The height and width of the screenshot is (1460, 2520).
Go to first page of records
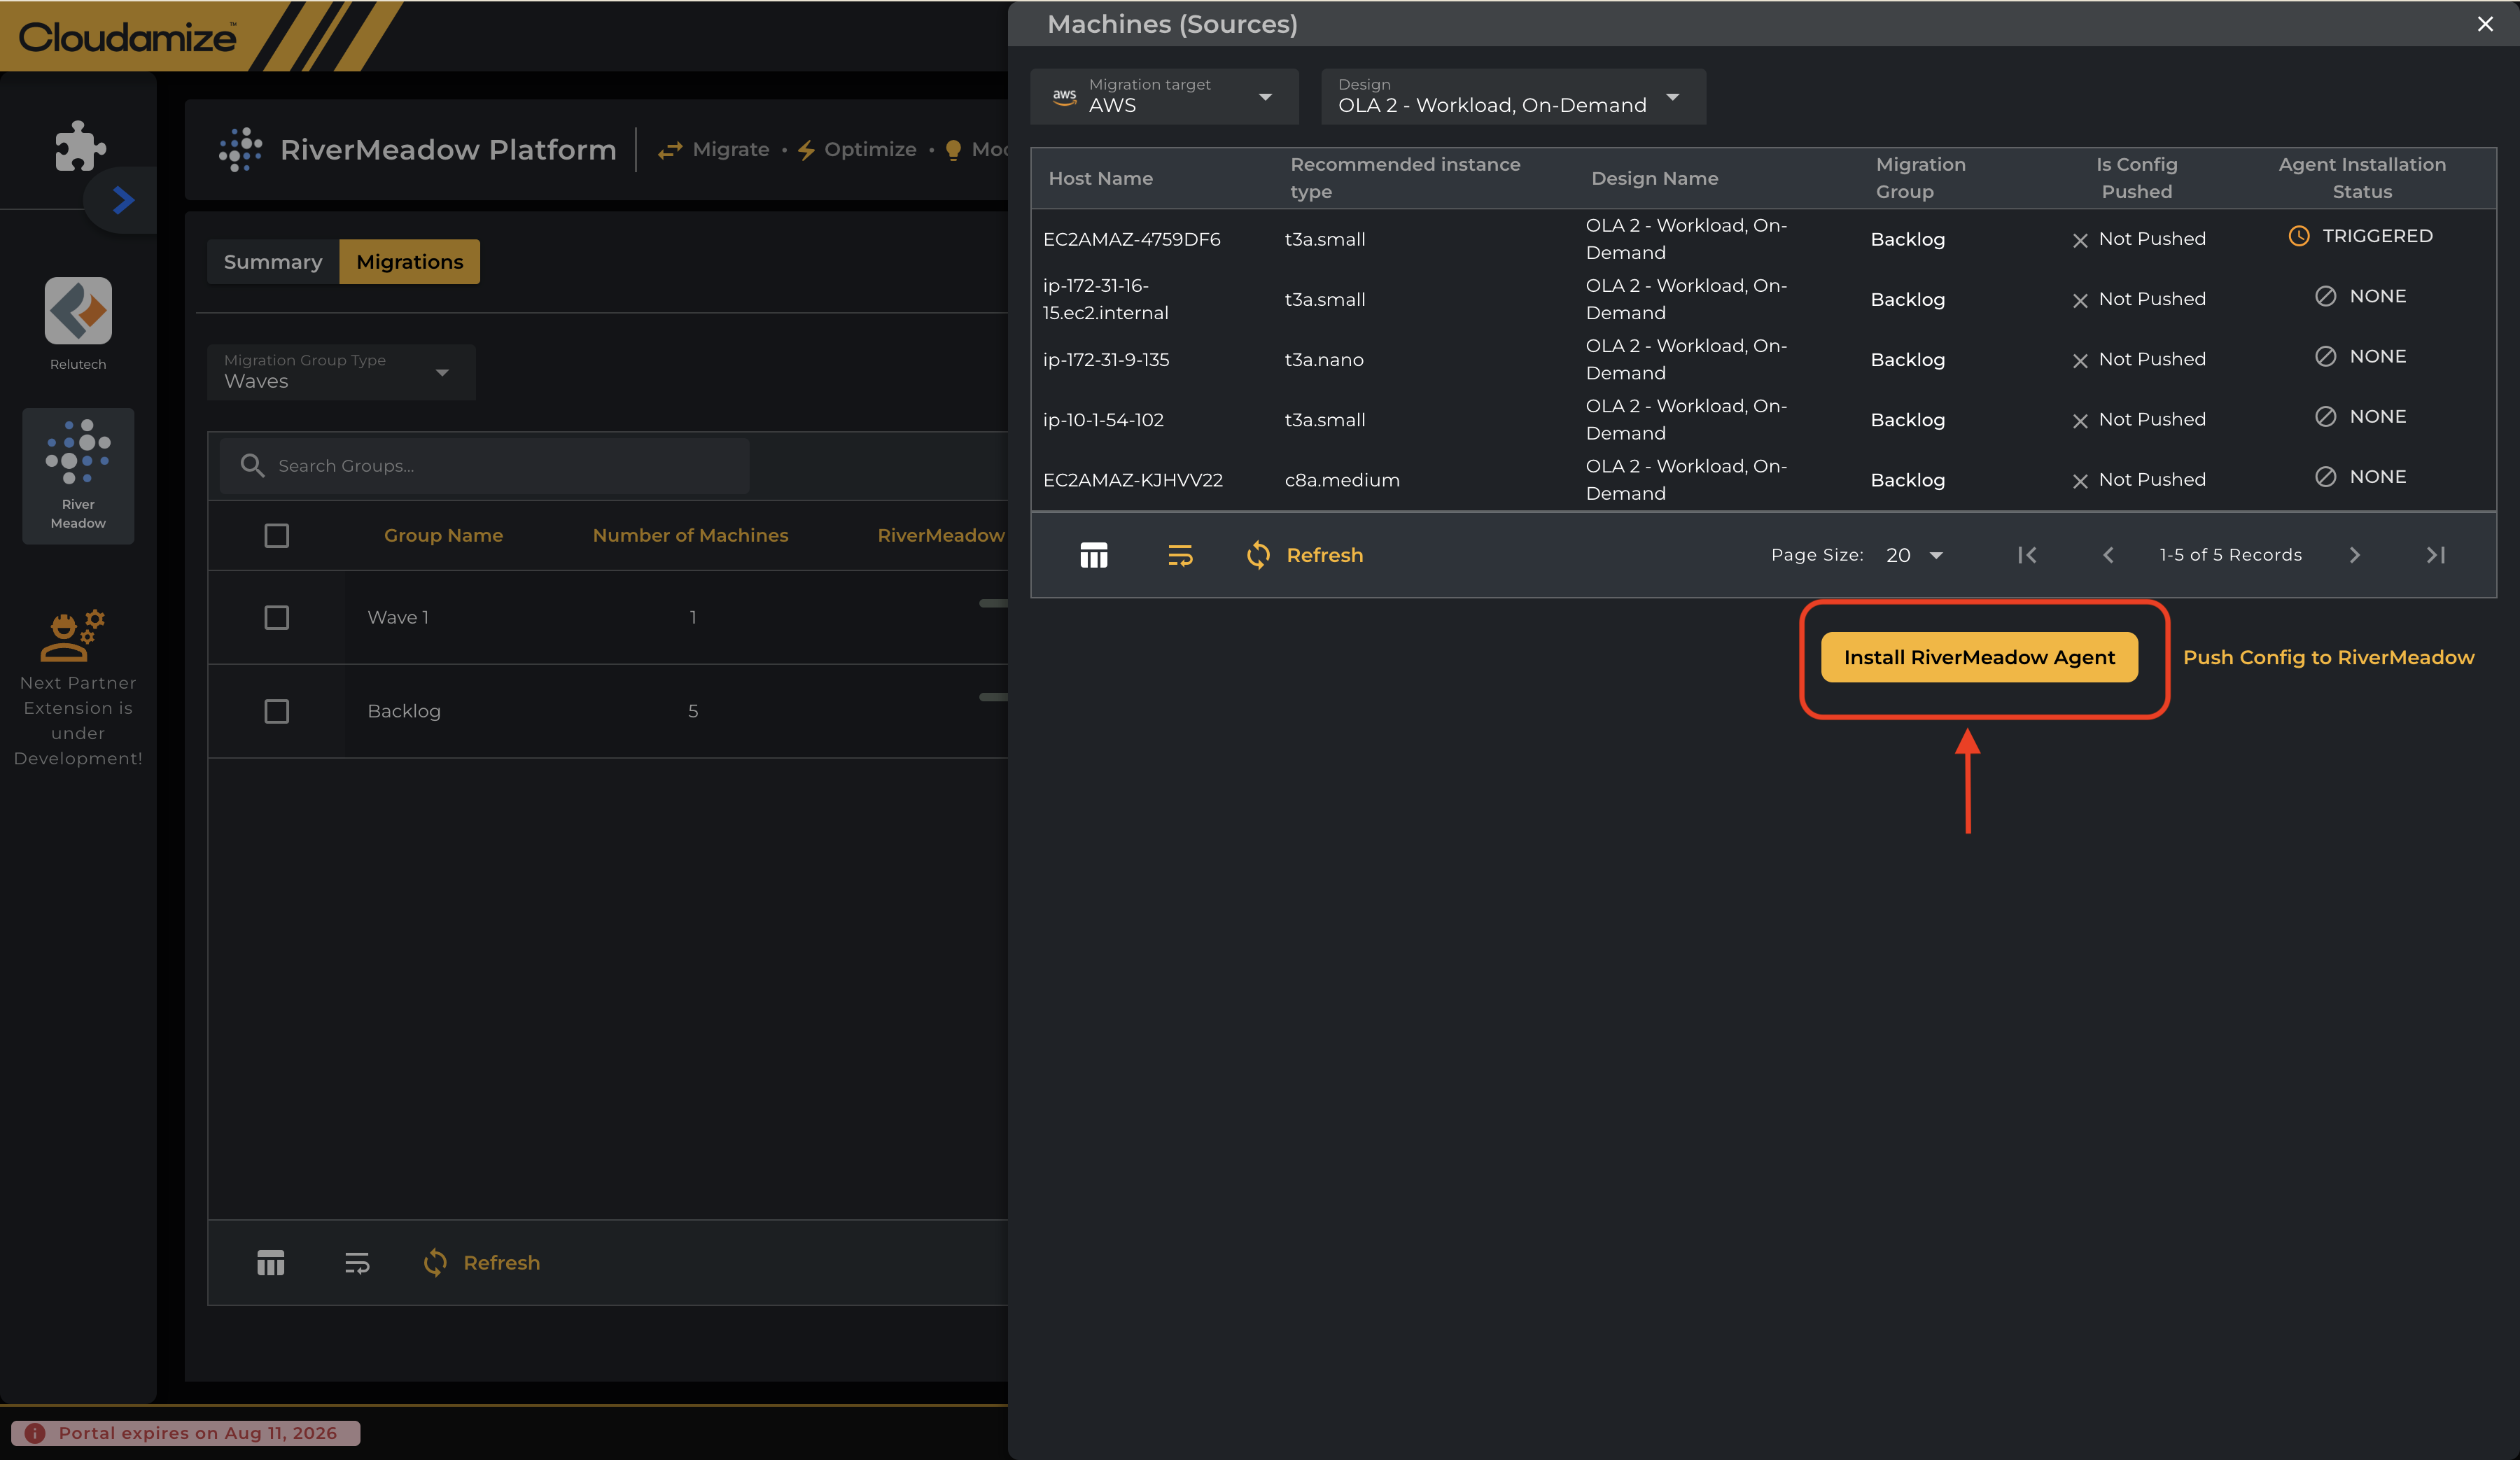(2027, 555)
